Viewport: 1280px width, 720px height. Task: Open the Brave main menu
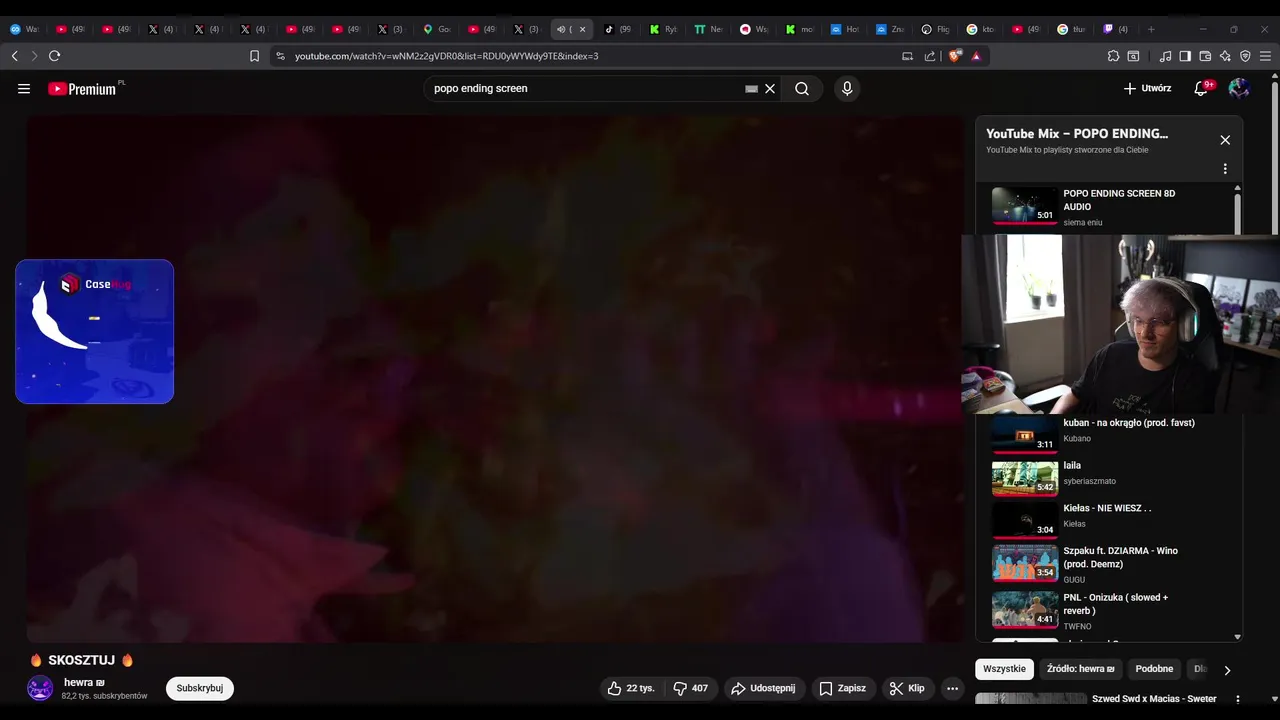(1265, 56)
